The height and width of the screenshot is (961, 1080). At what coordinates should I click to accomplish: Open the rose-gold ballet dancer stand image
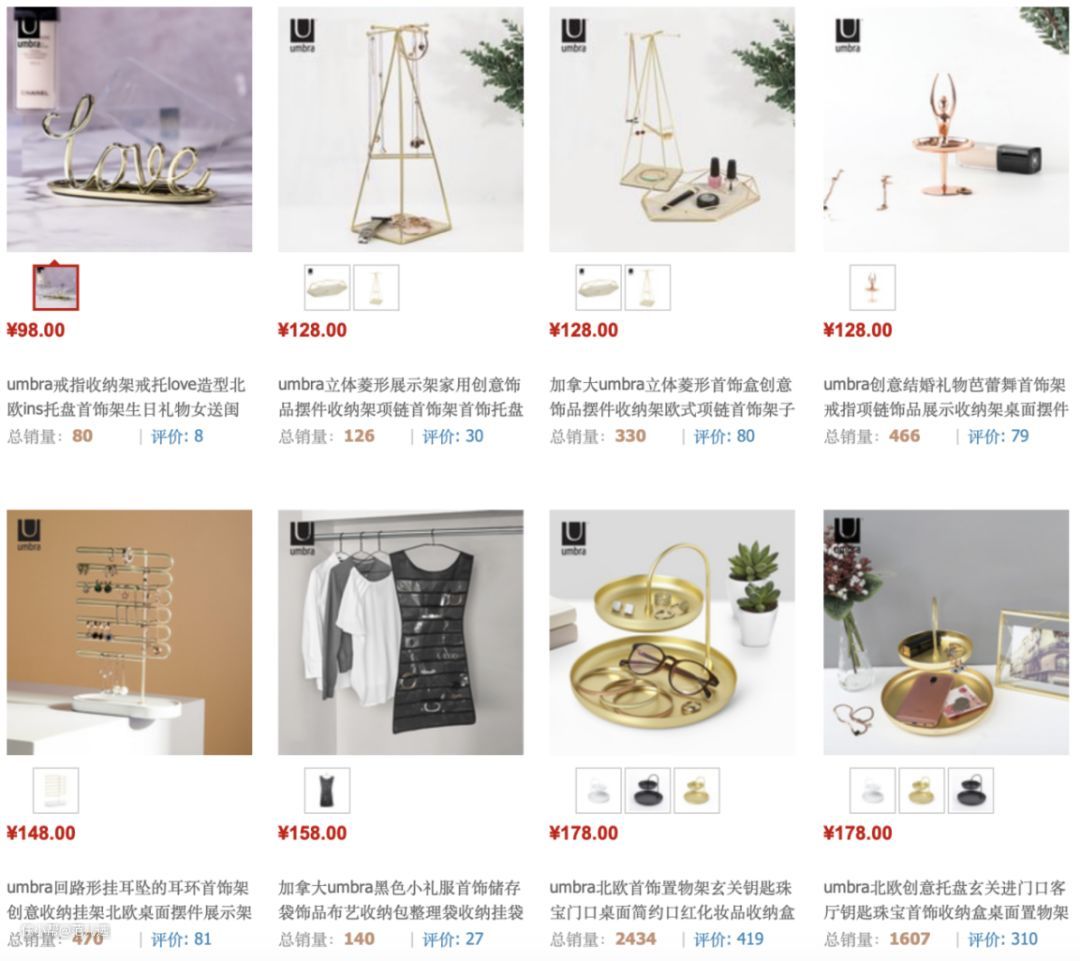click(x=946, y=130)
